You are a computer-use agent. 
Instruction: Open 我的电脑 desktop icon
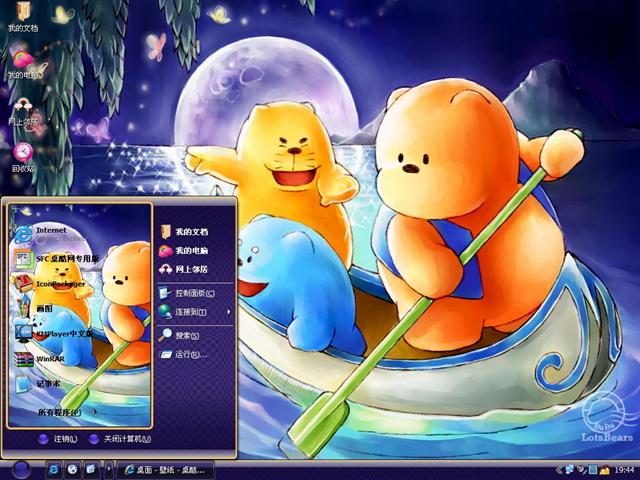coord(22,64)
